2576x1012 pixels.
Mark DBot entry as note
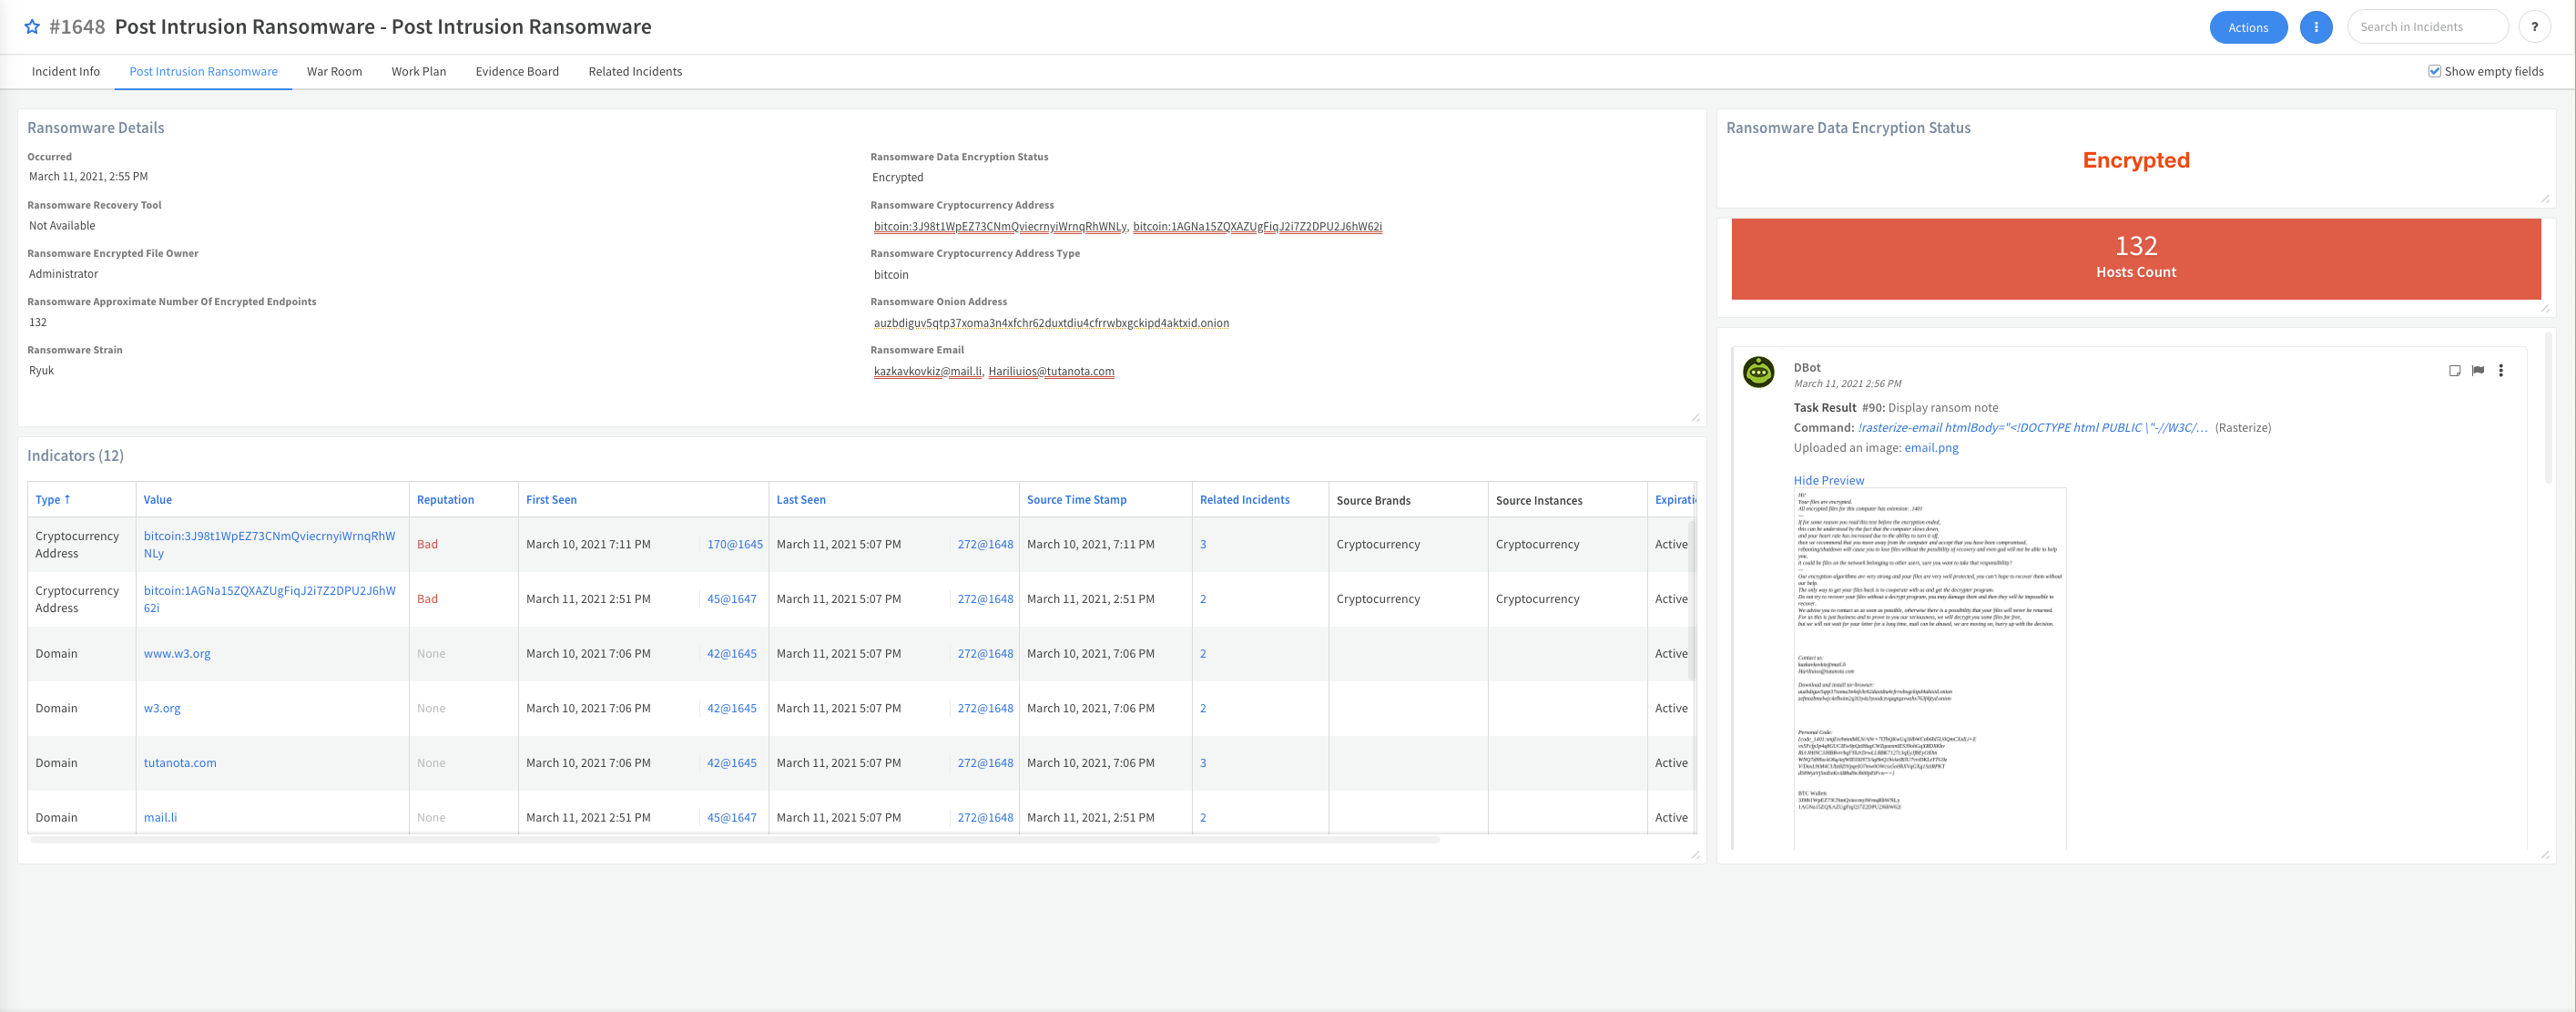point(2454,371)
